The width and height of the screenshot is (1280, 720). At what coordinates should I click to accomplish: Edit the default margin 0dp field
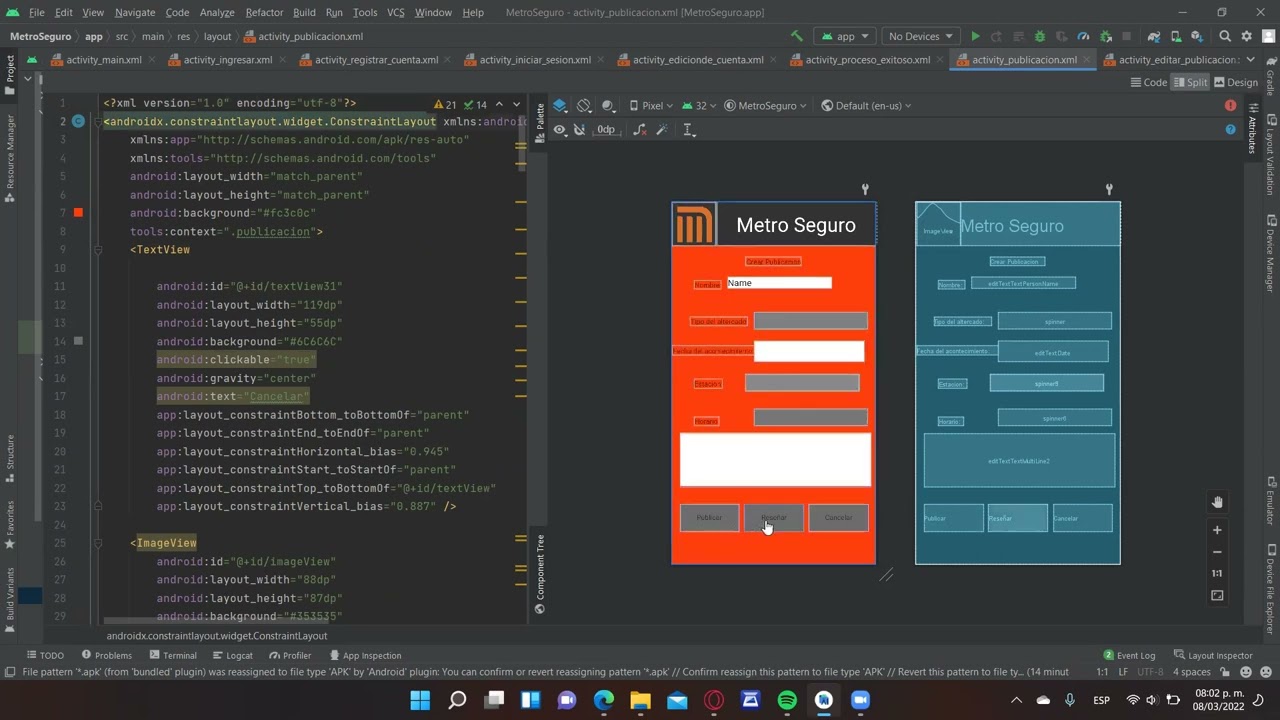tap(606, 130)
